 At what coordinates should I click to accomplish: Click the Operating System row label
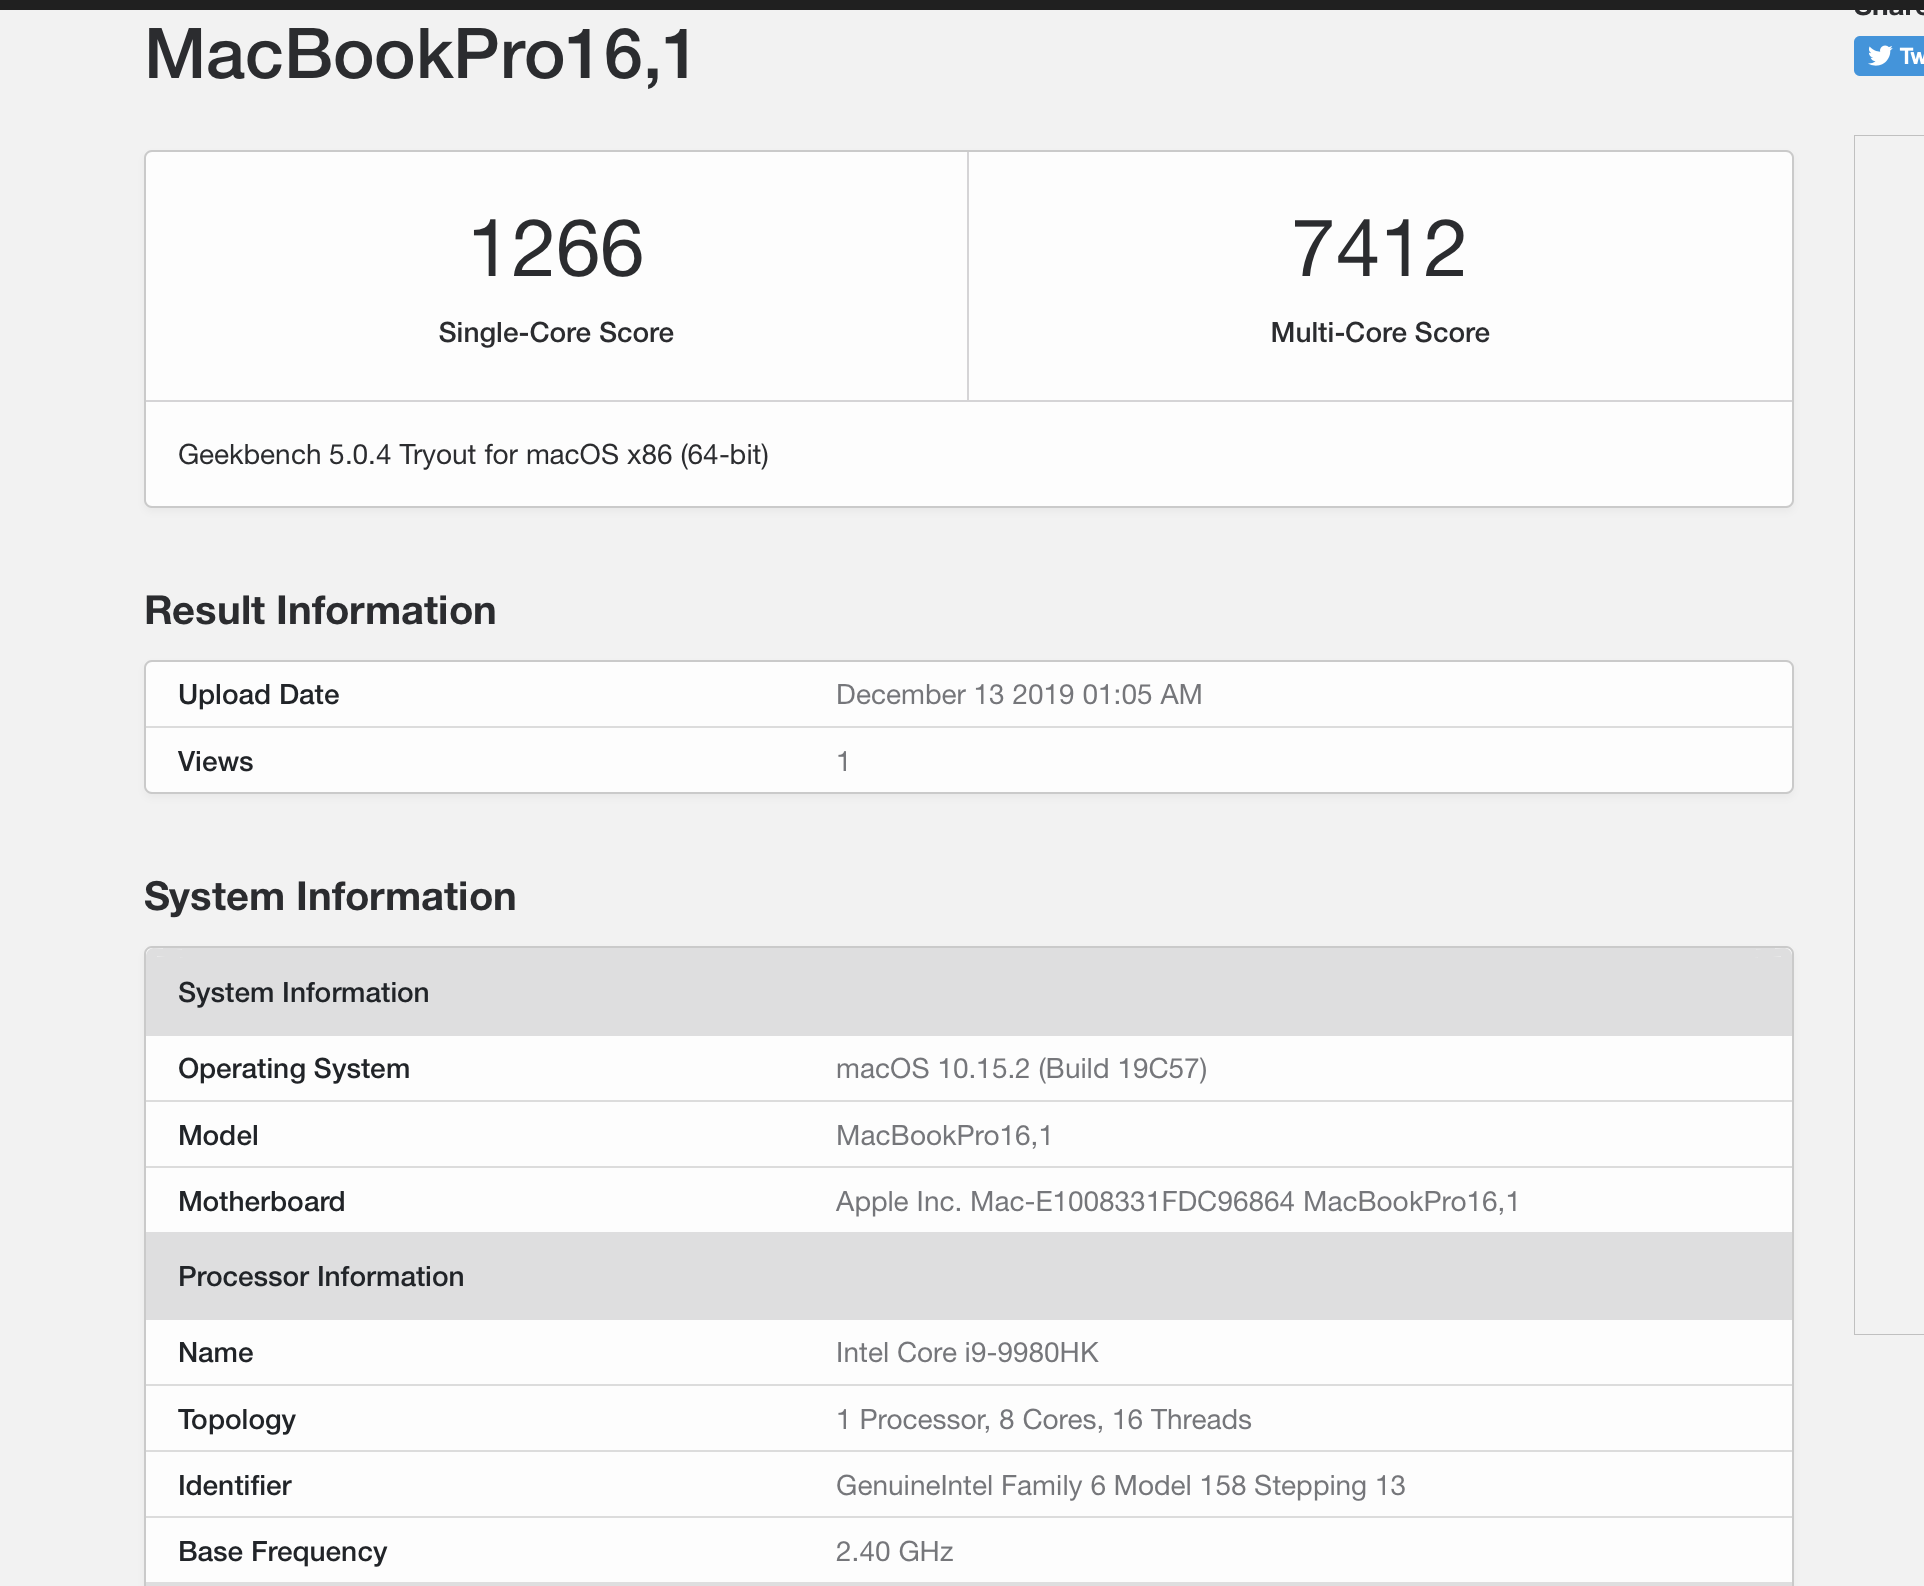pos(294,1068)
